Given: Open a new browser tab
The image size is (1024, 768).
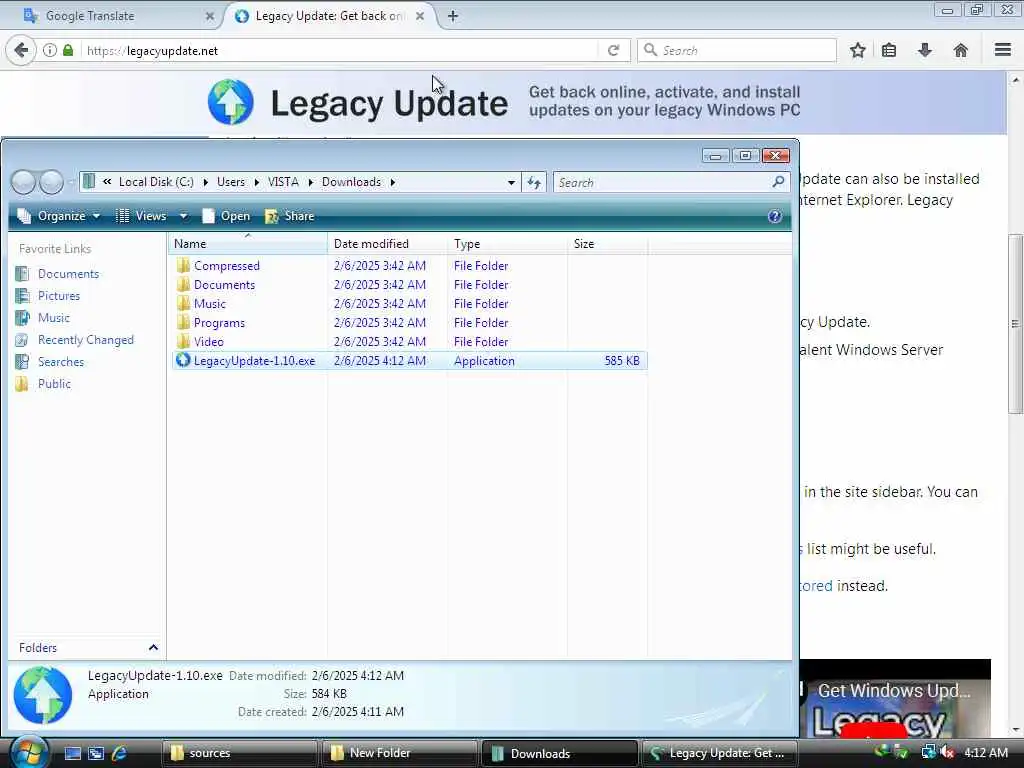Looking at the screenshot, I should tap(453, 16).
